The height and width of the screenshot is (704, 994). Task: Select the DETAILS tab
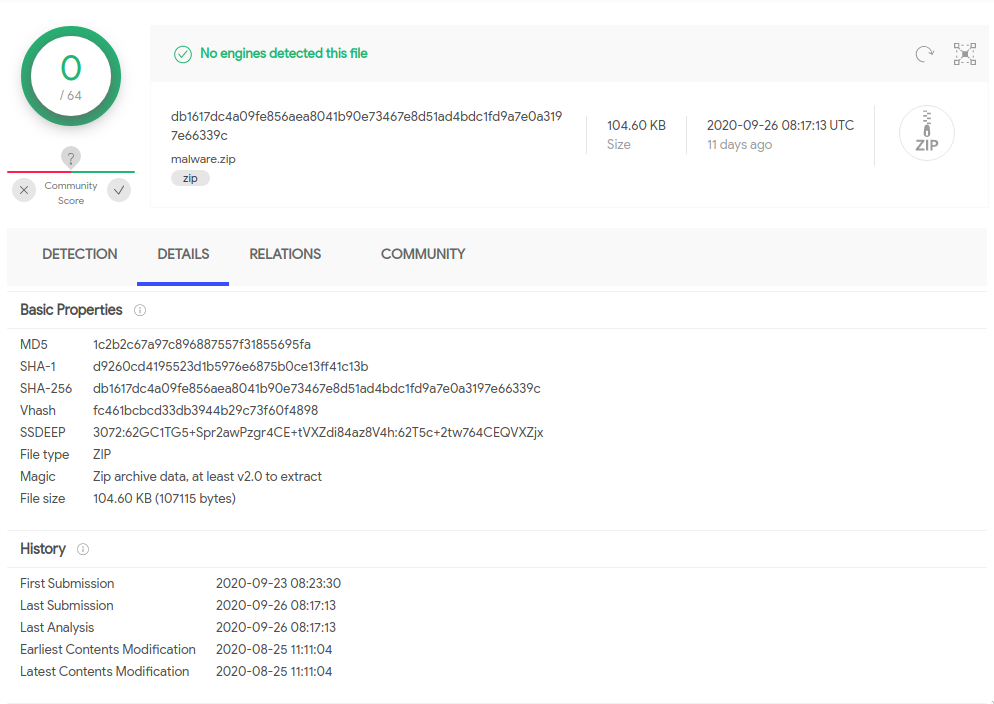tap(183, 254)
